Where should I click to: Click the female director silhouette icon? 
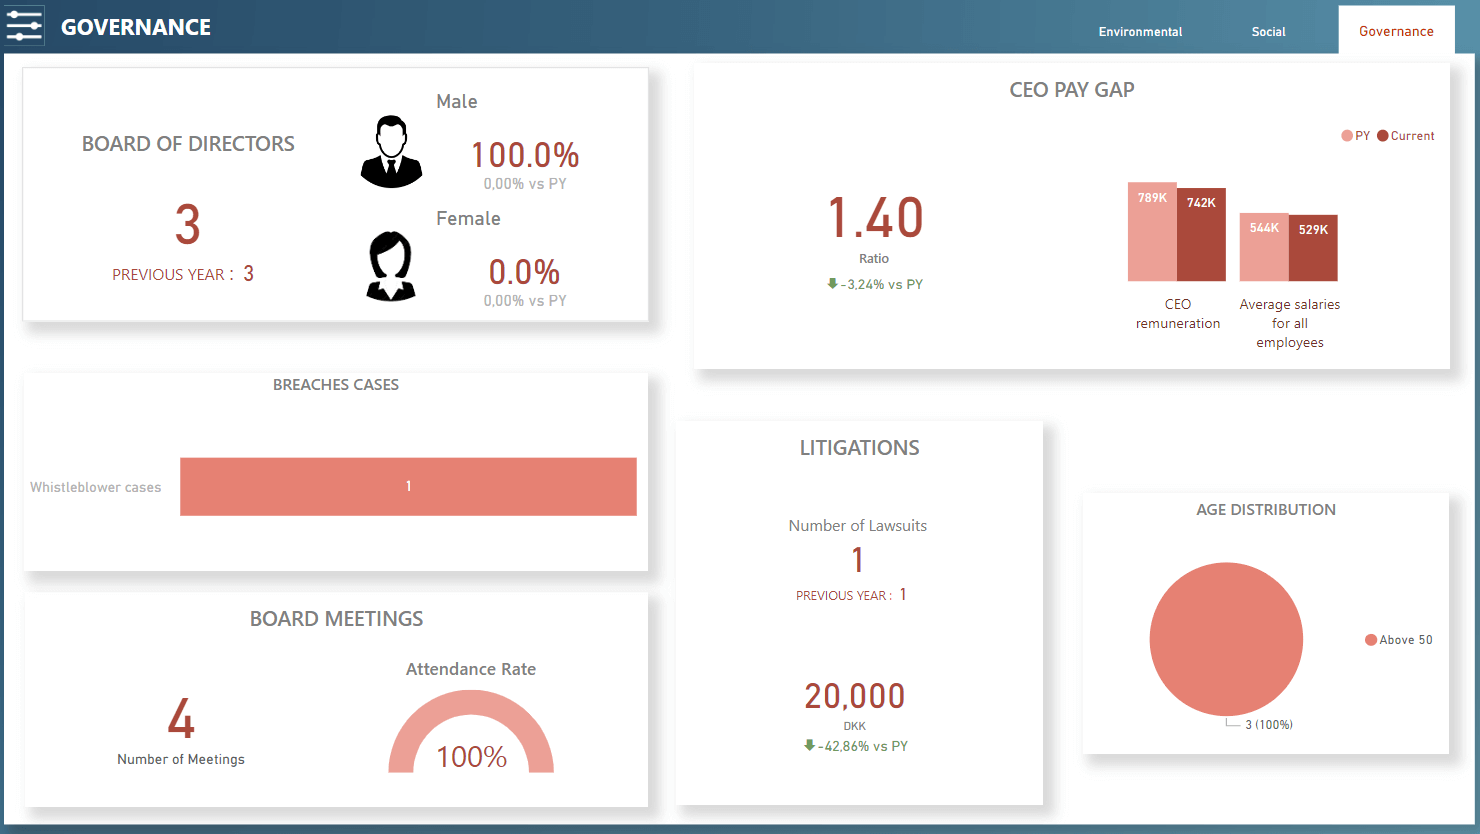[391, 266]
